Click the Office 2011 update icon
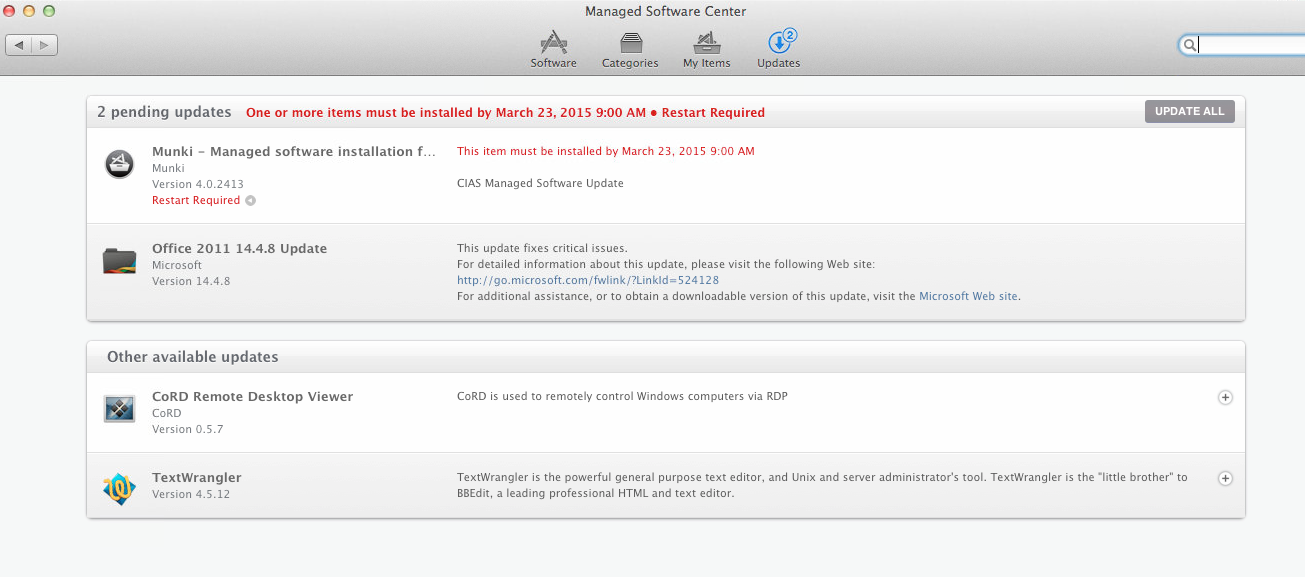1305x577 pixels. point(120,261)
